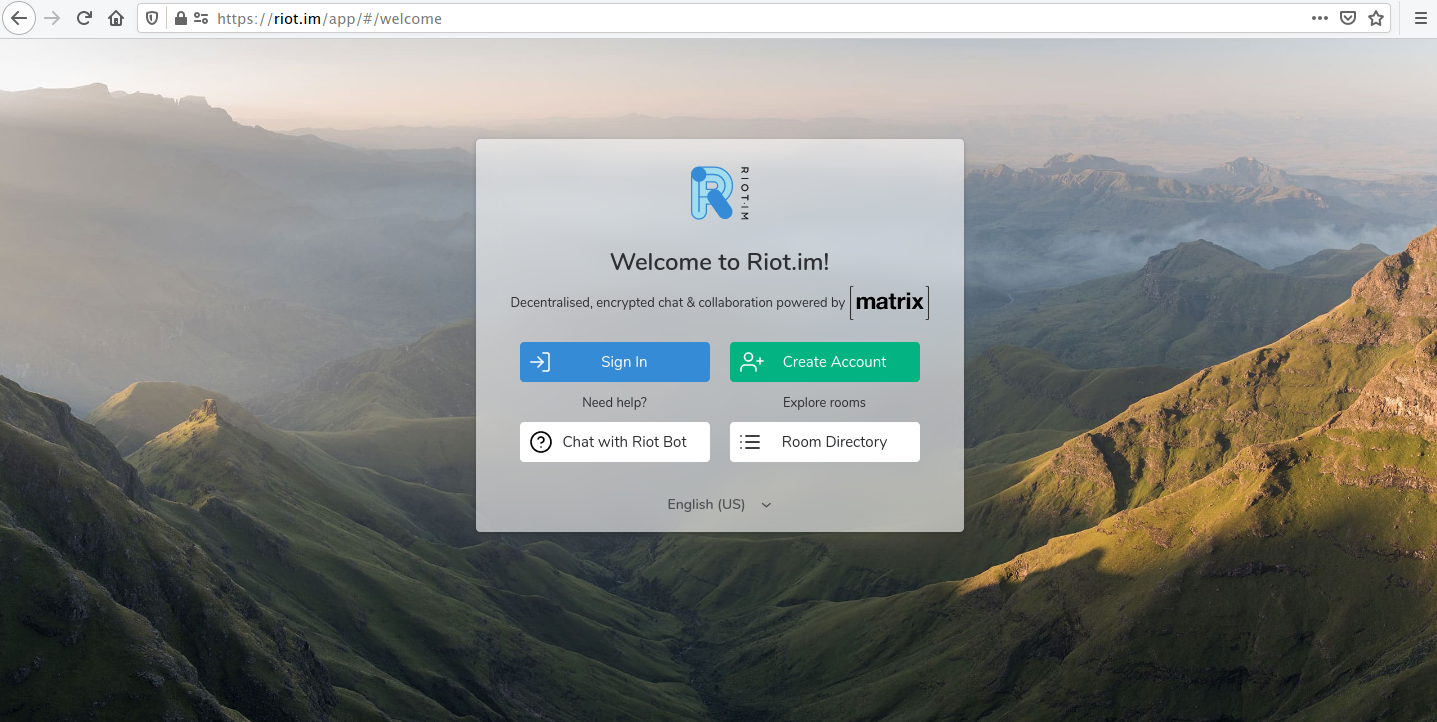Click the Riot.im logo
This screenshot has width=1437, height=722.
tap(719, 193)
